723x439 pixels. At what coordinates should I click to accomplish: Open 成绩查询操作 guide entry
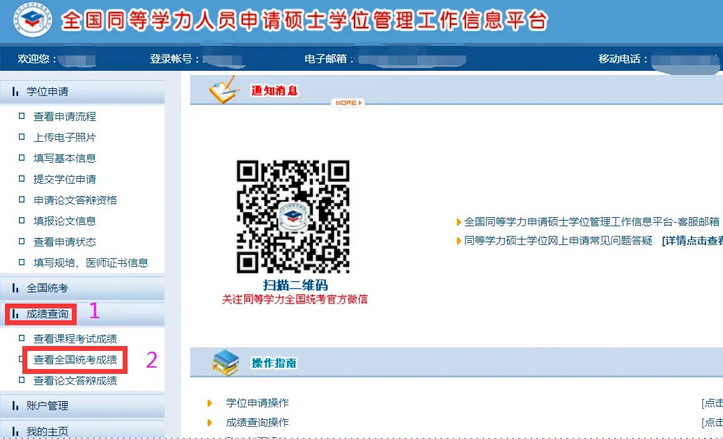point(257,422)
